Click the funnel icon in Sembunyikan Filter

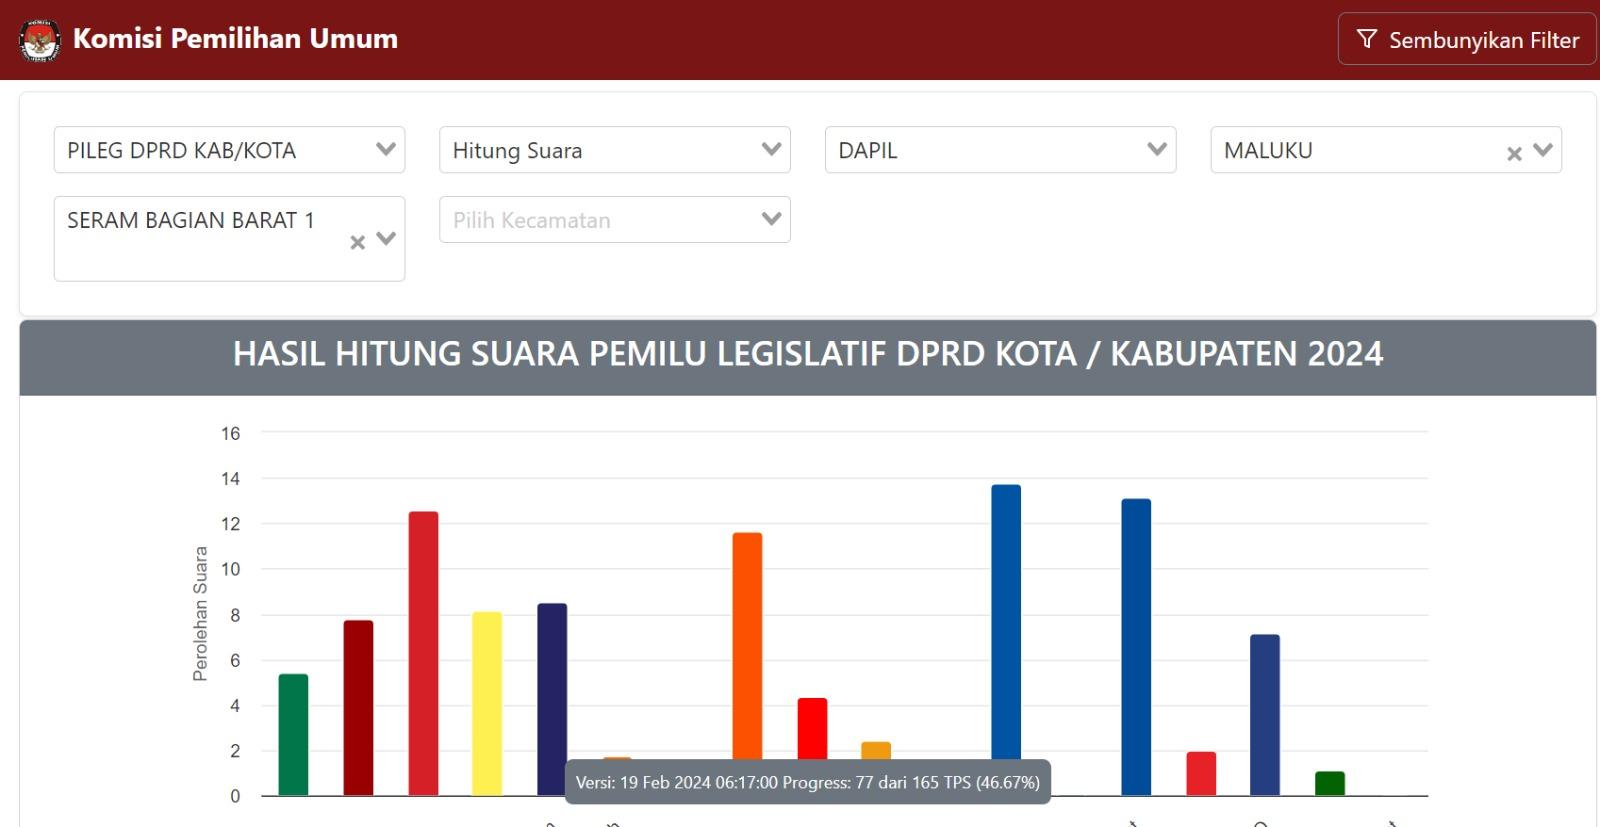click(x=1367, y=40)
